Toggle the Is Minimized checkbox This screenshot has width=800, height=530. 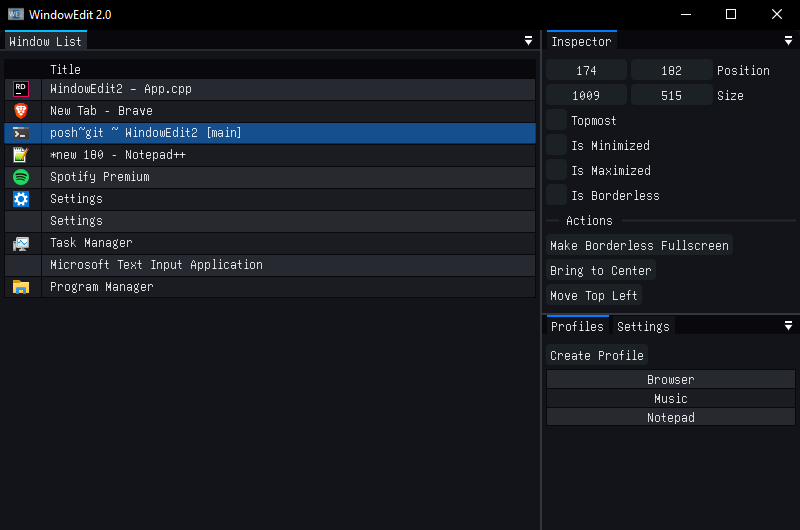coord(556,146)
